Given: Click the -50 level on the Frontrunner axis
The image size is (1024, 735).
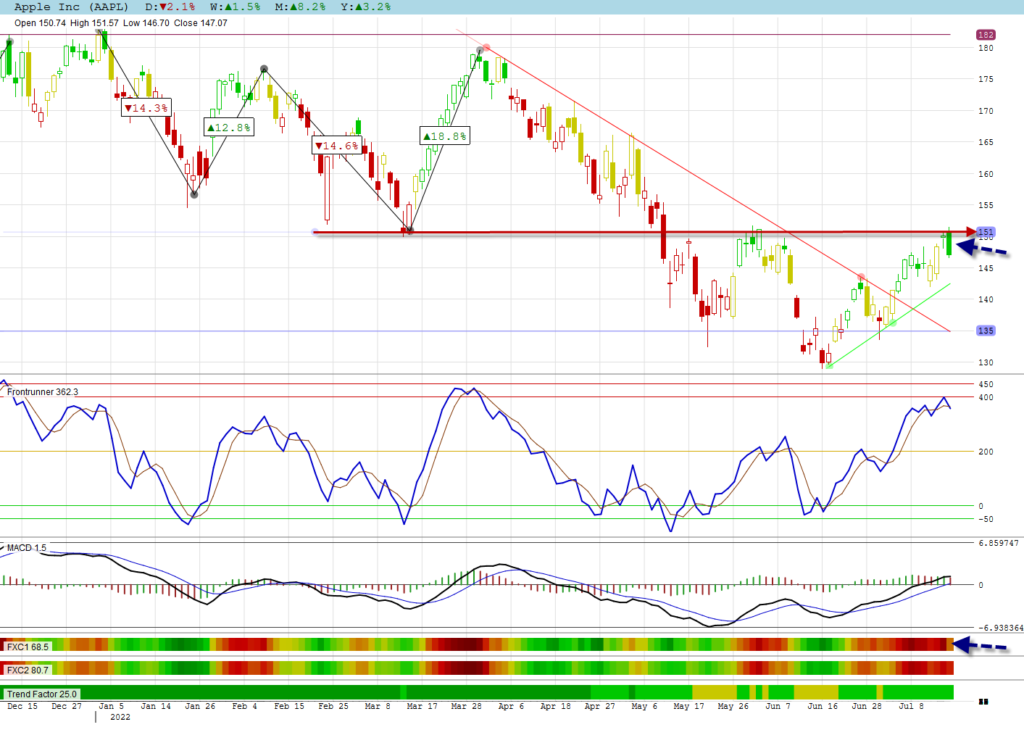Looking at the screenshot, I should point(985,519).
